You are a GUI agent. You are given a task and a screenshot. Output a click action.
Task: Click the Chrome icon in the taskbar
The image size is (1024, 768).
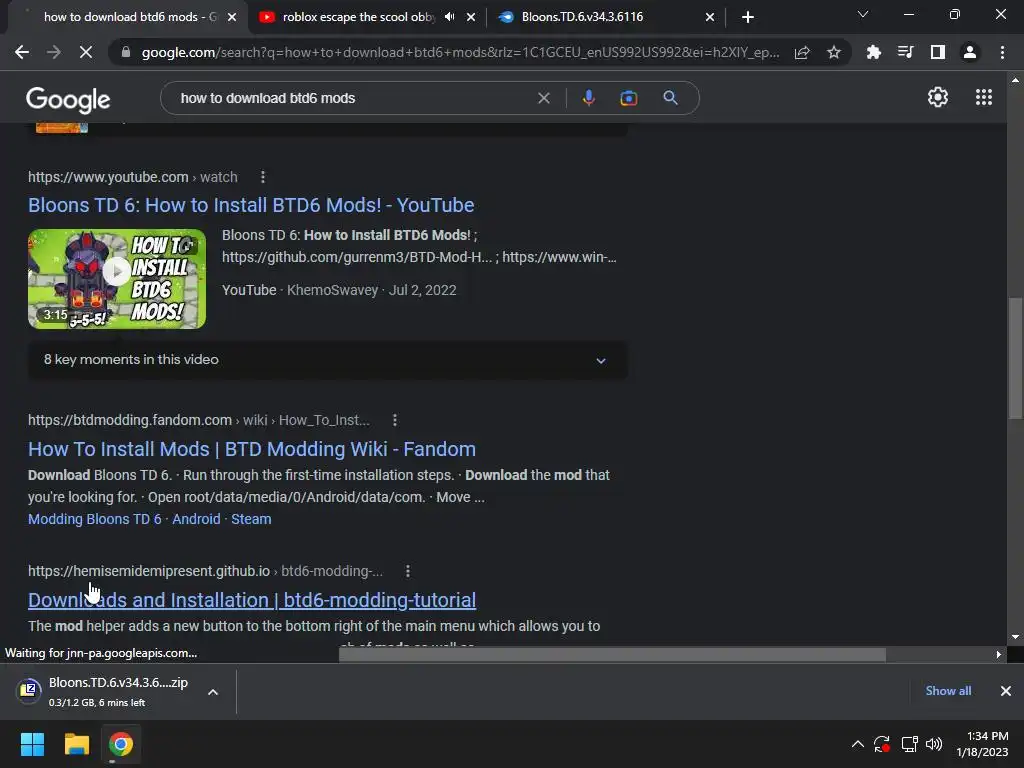coord(121,744)
